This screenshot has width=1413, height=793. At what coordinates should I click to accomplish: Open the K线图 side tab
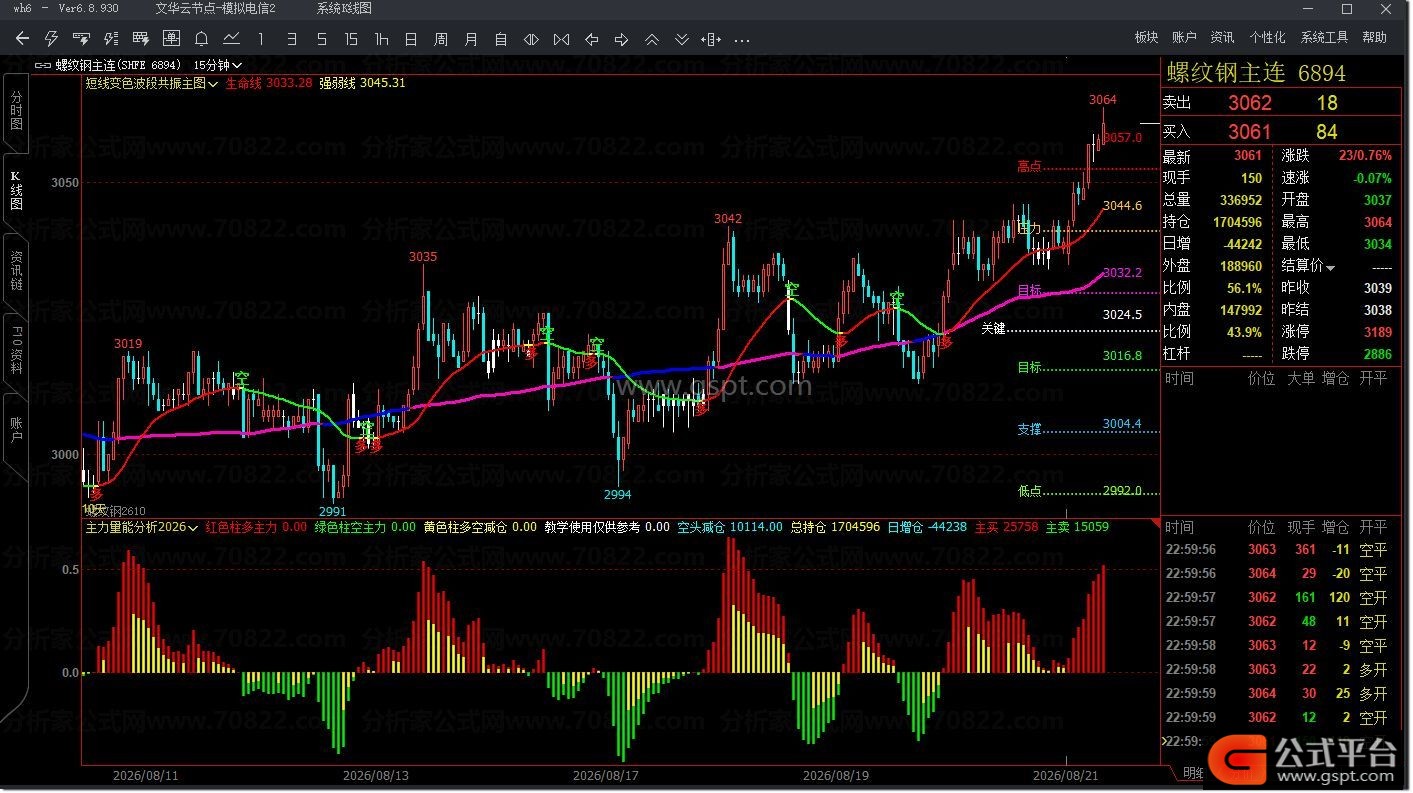[16, 190]
